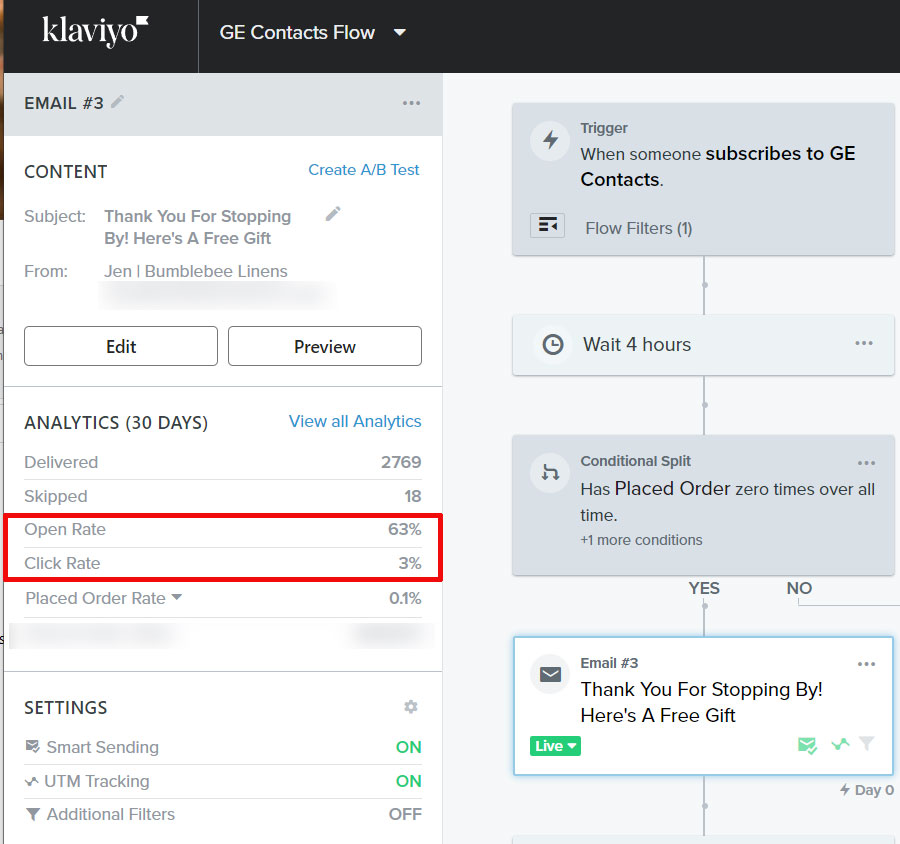
Task: Open the Live status dropdown
Action: (557, 746)
